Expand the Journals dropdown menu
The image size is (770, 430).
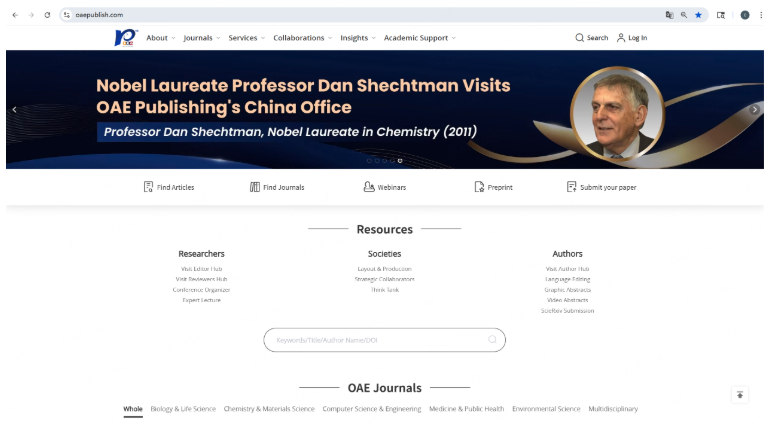201,38
